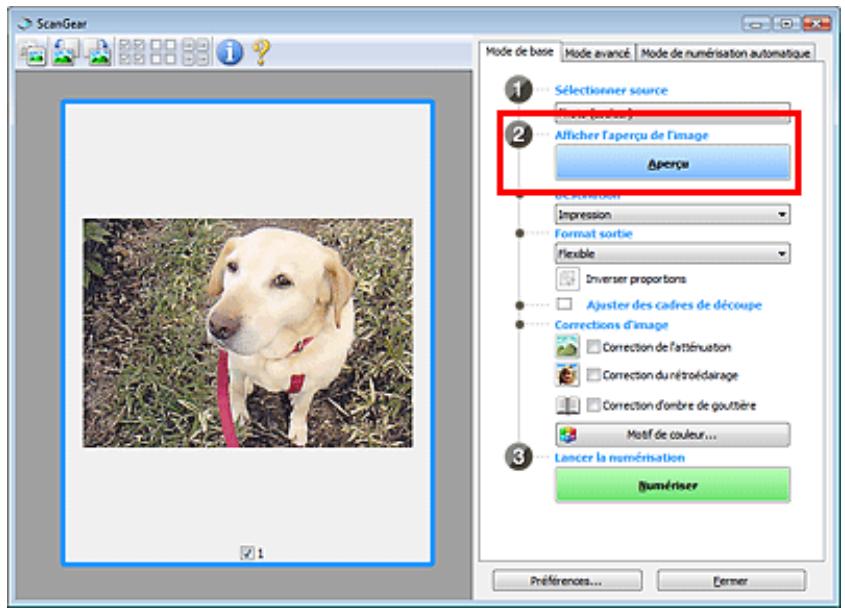Open the source selection dropdown
Screen dimensions: 845x609
pyautogui.click(x=673, y=113)
